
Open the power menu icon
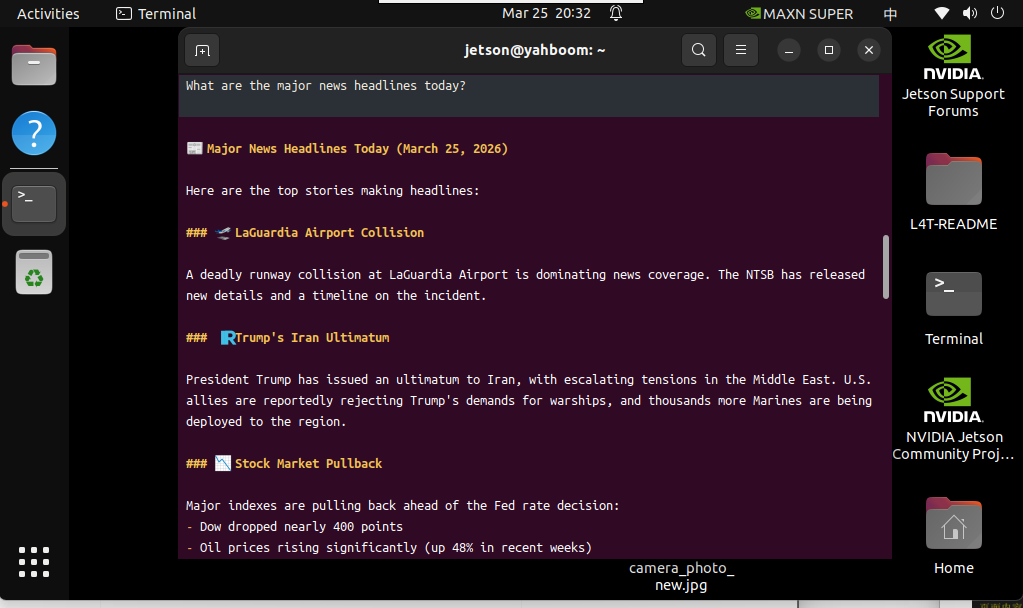(x=997, y=13)
